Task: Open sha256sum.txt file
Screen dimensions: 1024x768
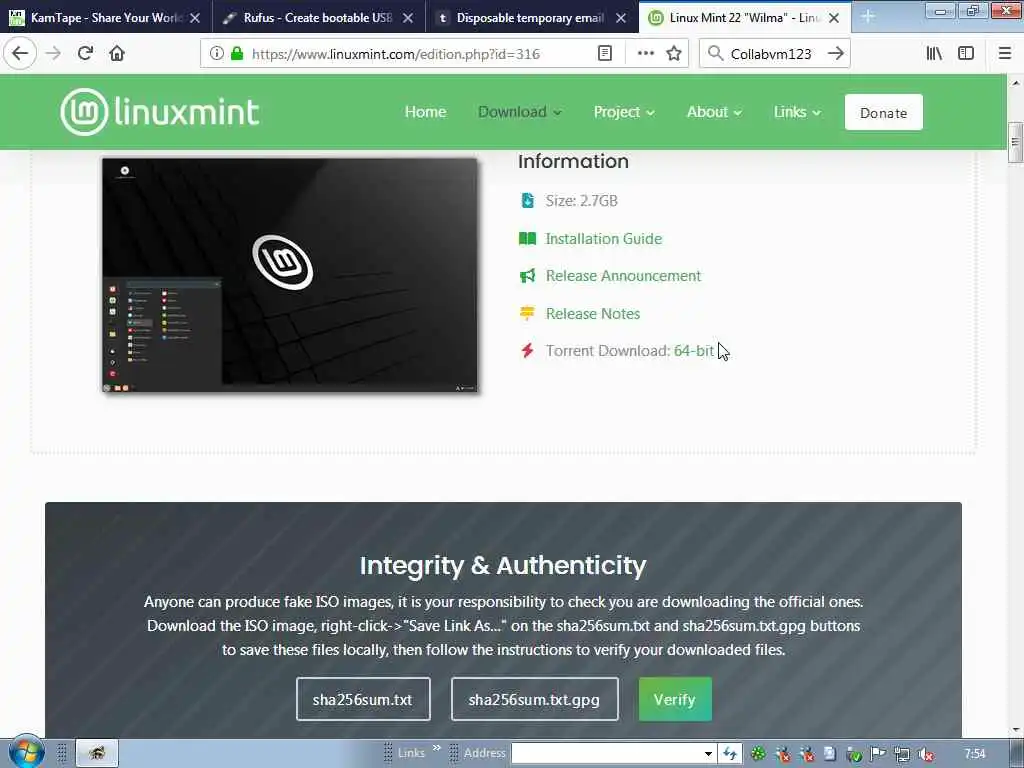Action: [x=363, y=699]
